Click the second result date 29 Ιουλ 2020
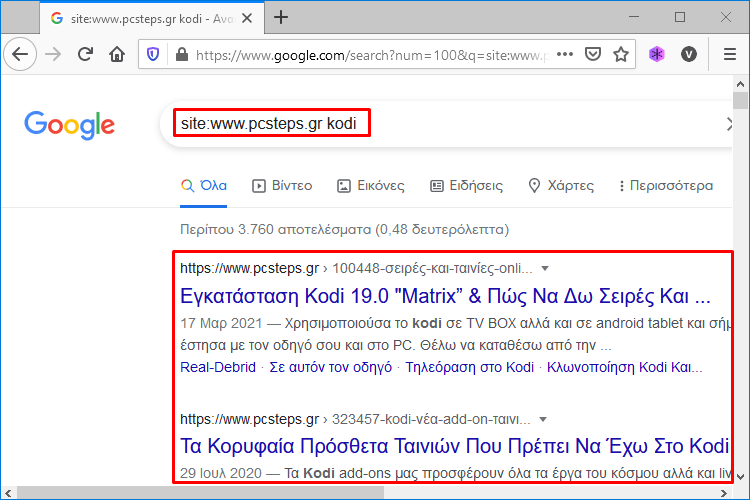The height and width of the screenshot is (500, 750). click(221, 473)
